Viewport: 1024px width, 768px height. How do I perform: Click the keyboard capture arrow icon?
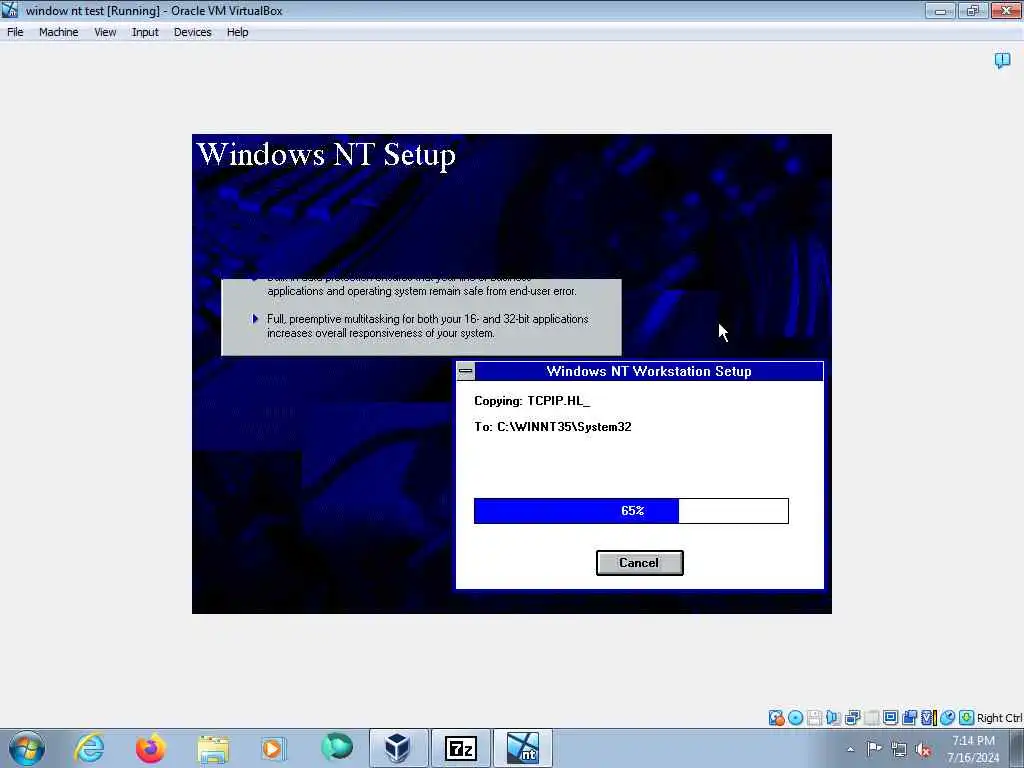967,718
